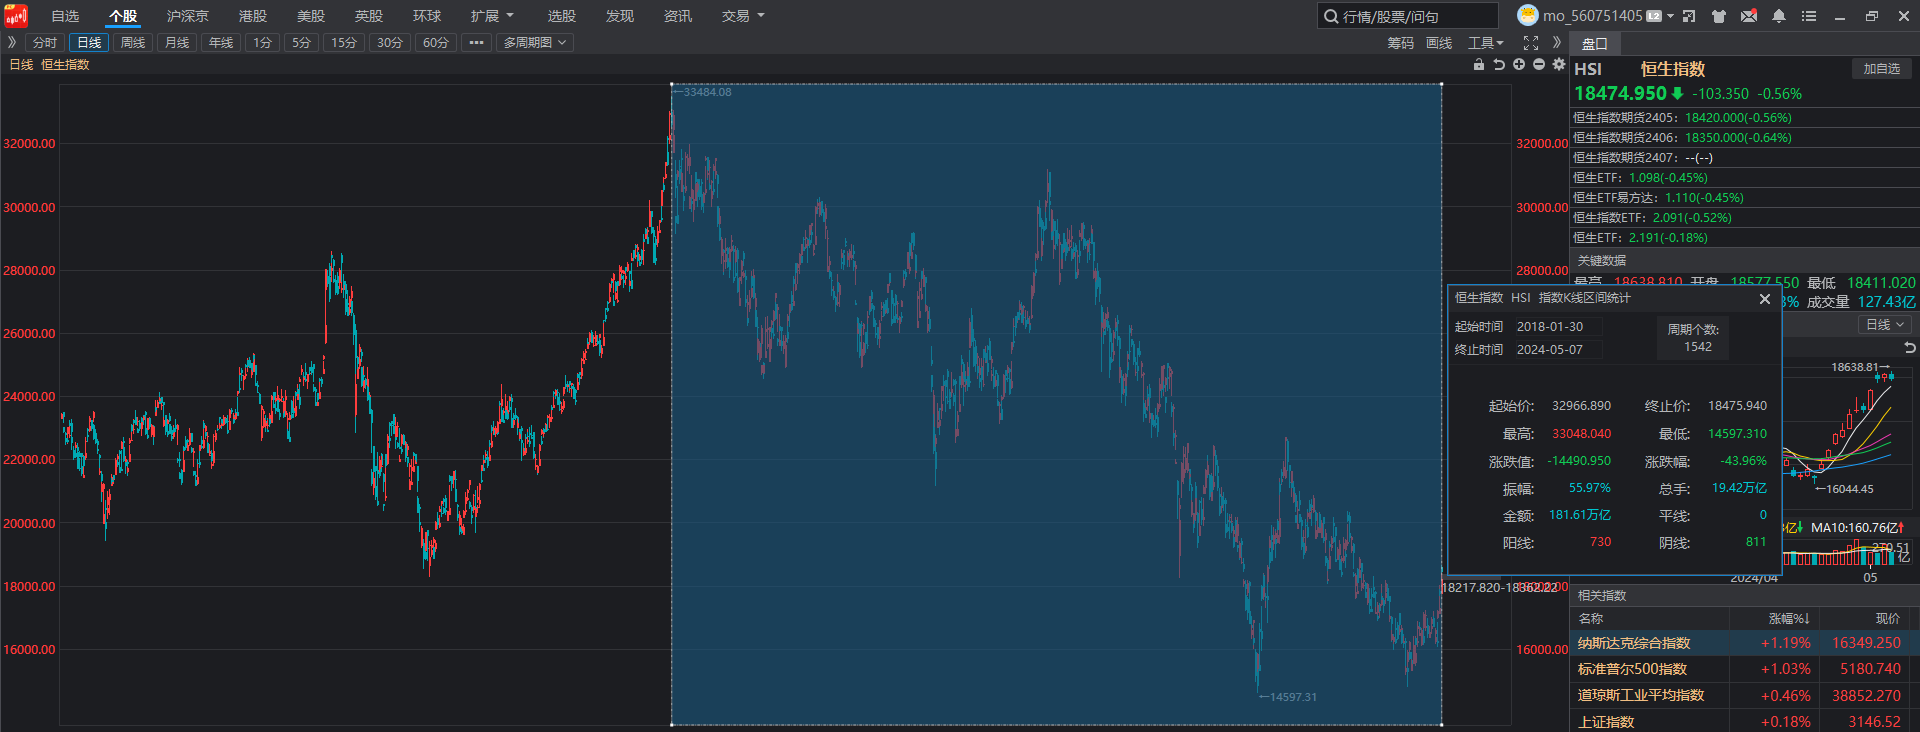1920x732 pixels.
Task: Zoom in with the plus circle icon
Action: coord(1519,65)
